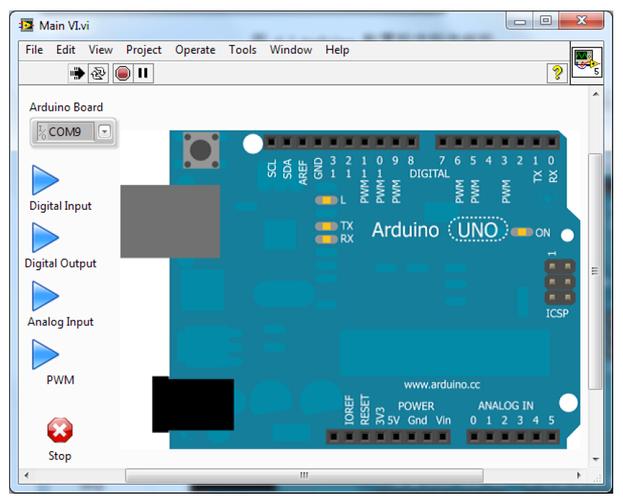The height and width of the screenshot is (500, 623).
Task: Click the Stop label text
Action: coord(60,456)
